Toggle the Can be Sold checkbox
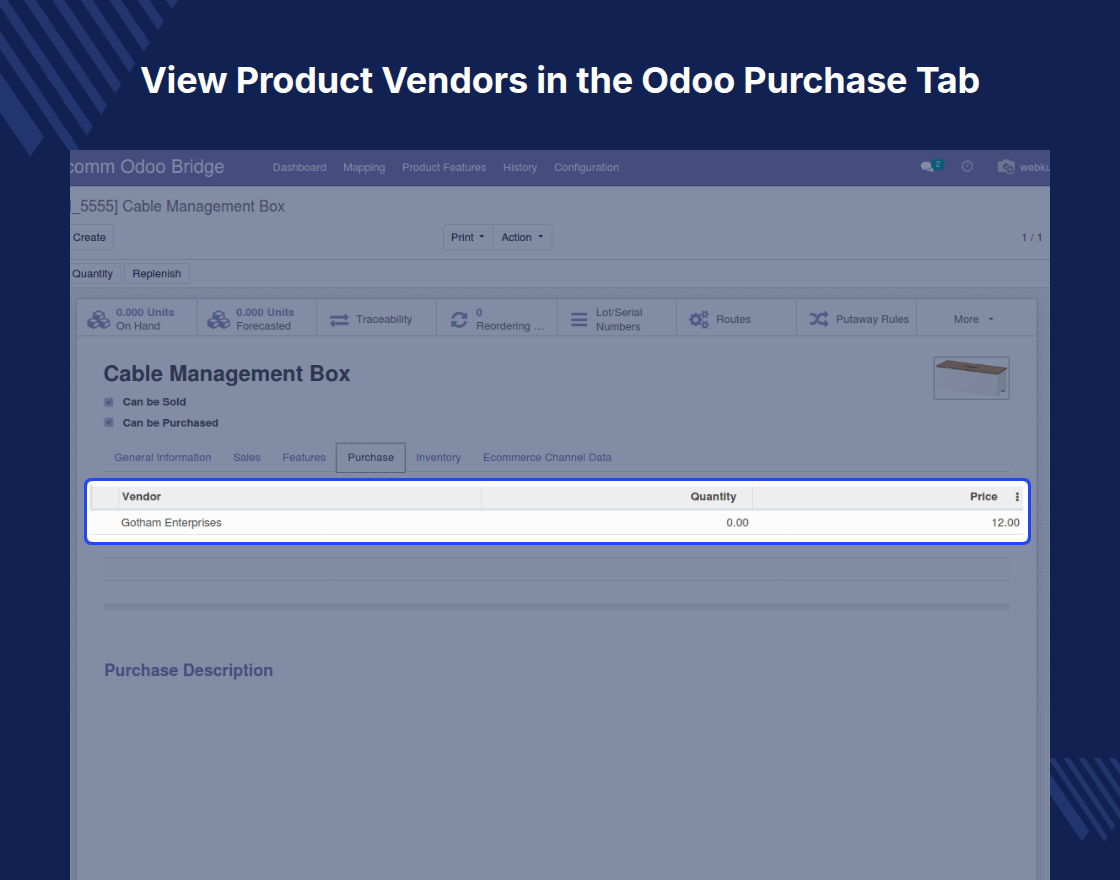1120x880 pixels. point(109,402)
